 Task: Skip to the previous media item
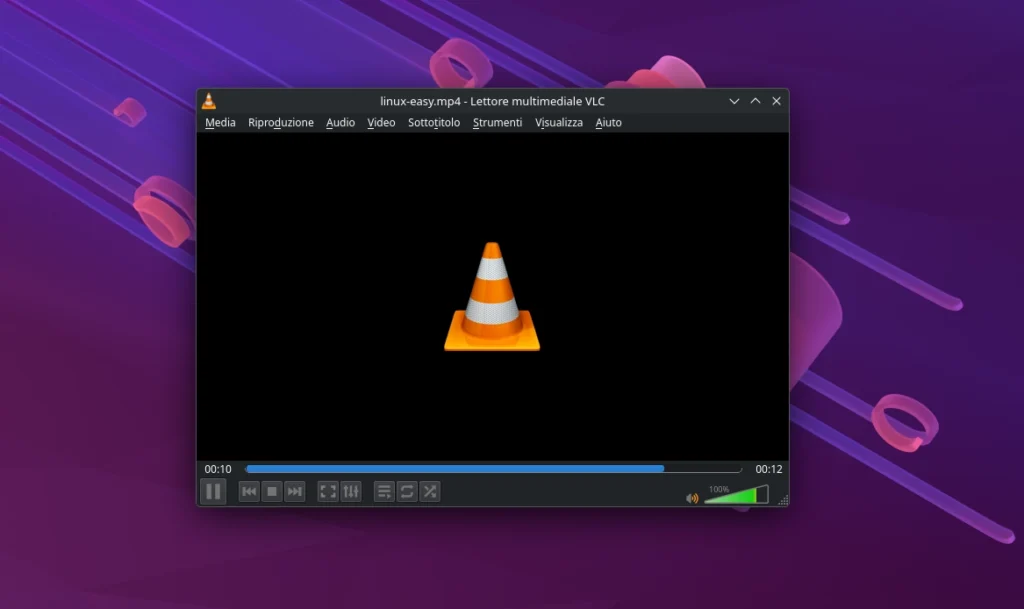(249, 491)
